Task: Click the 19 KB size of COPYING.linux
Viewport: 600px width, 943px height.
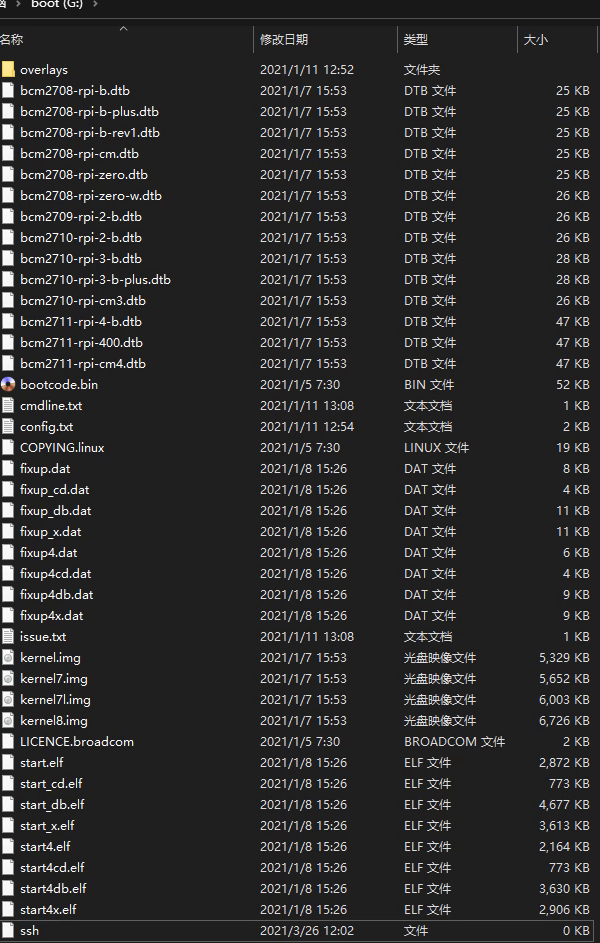Action: 573,448
